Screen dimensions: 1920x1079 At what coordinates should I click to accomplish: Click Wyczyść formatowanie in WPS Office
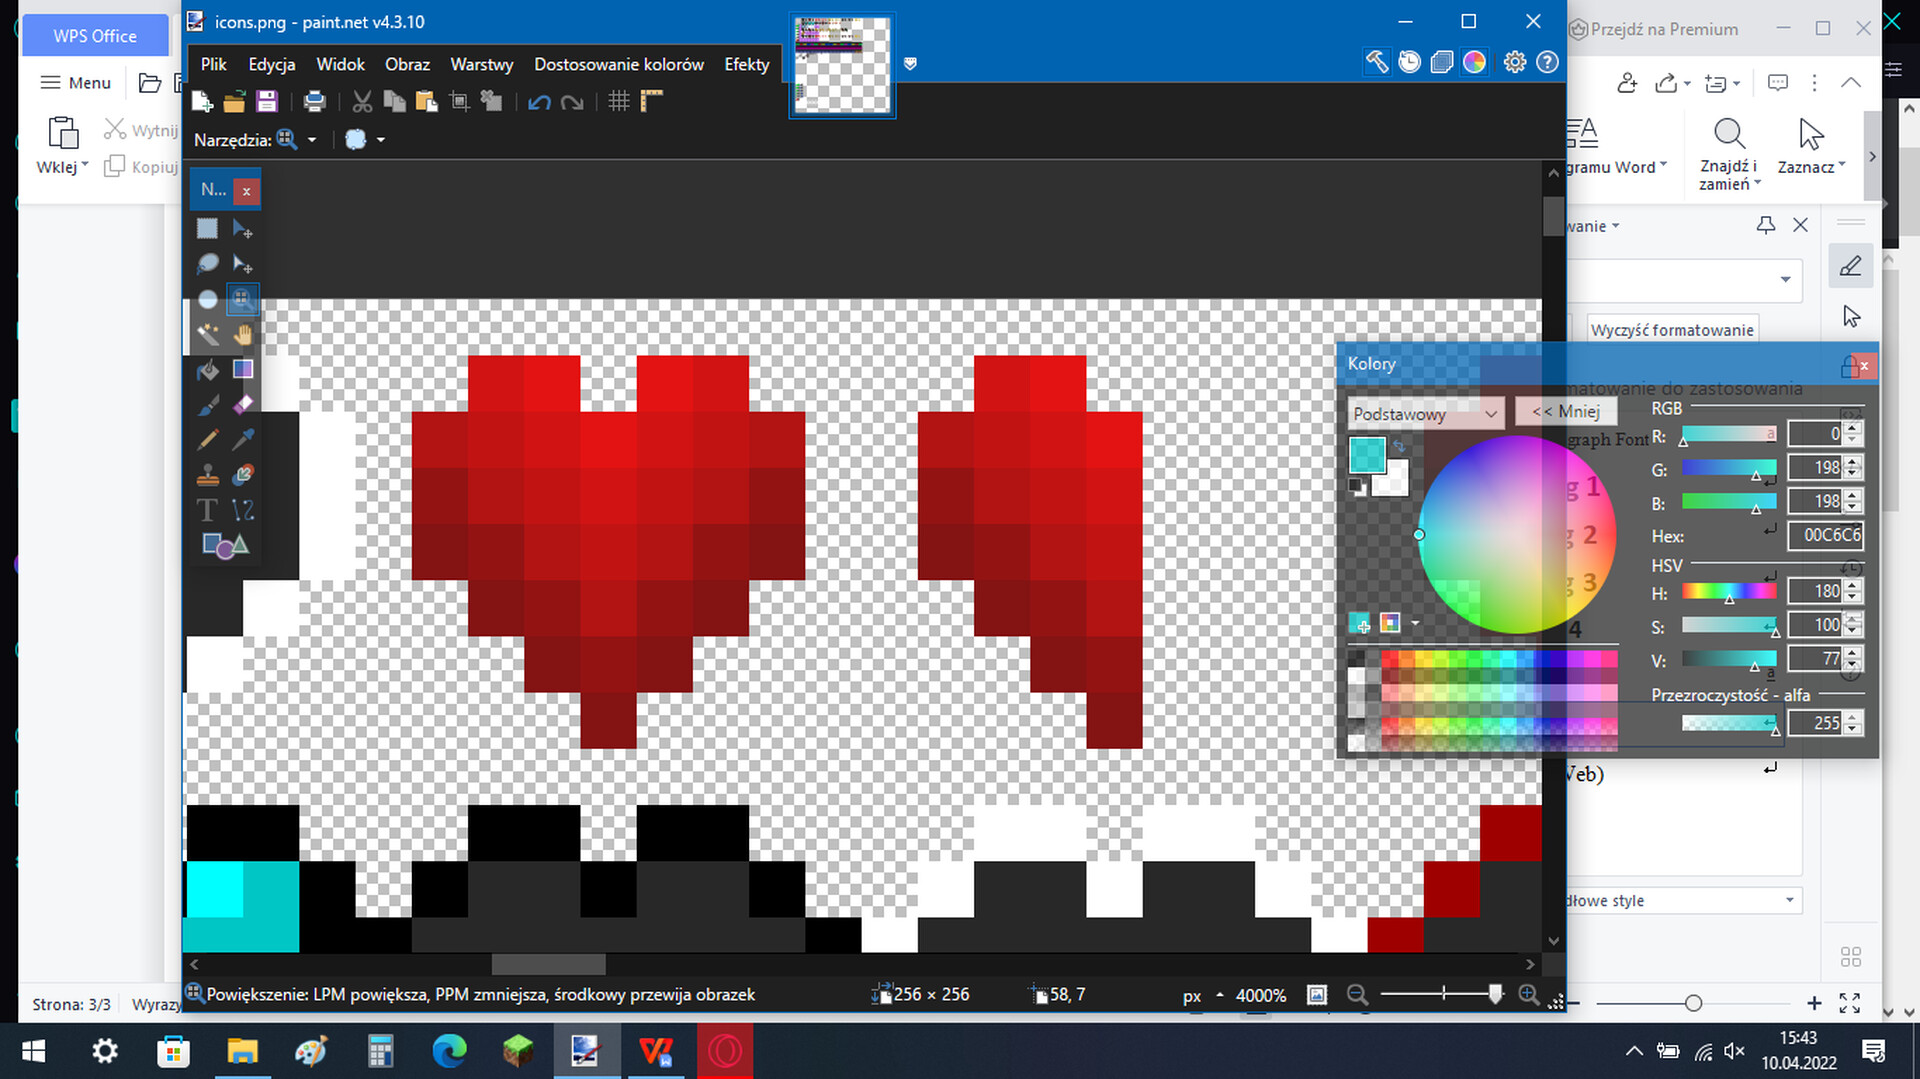[x=1671, y=329]
